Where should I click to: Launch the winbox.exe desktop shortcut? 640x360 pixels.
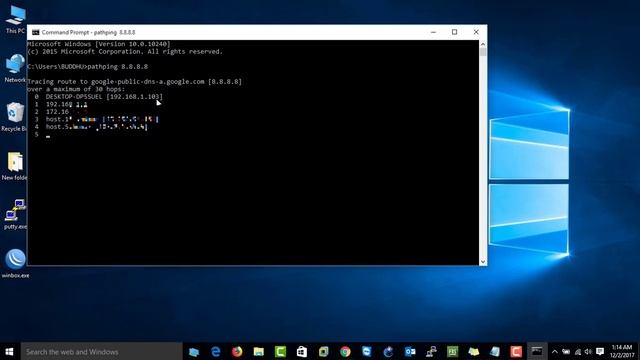[16, 264]
